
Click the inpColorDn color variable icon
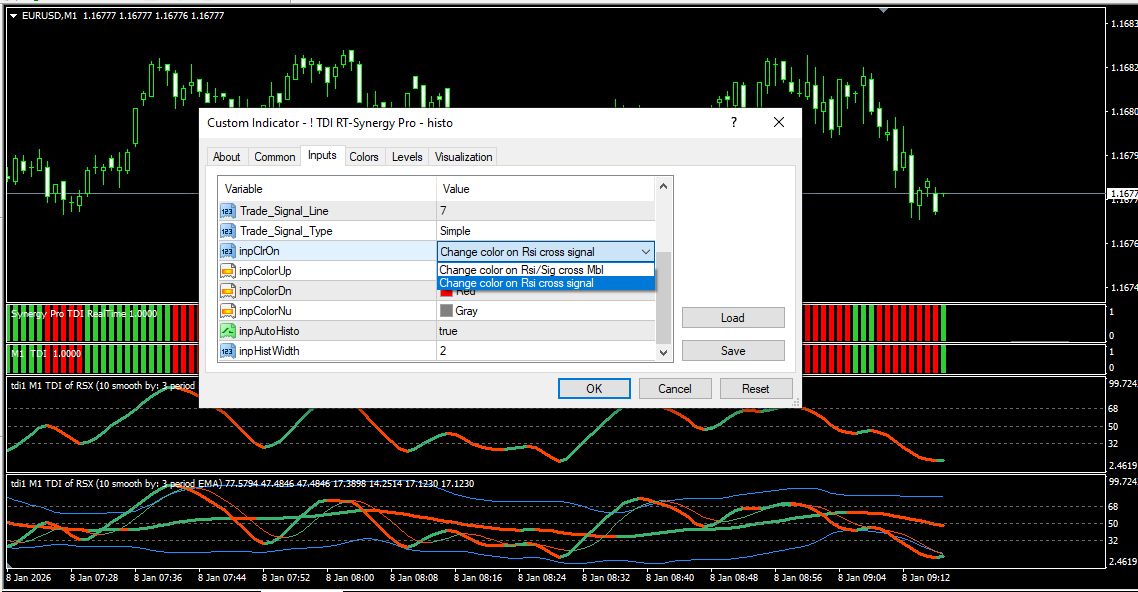click(x=227, y=291)
